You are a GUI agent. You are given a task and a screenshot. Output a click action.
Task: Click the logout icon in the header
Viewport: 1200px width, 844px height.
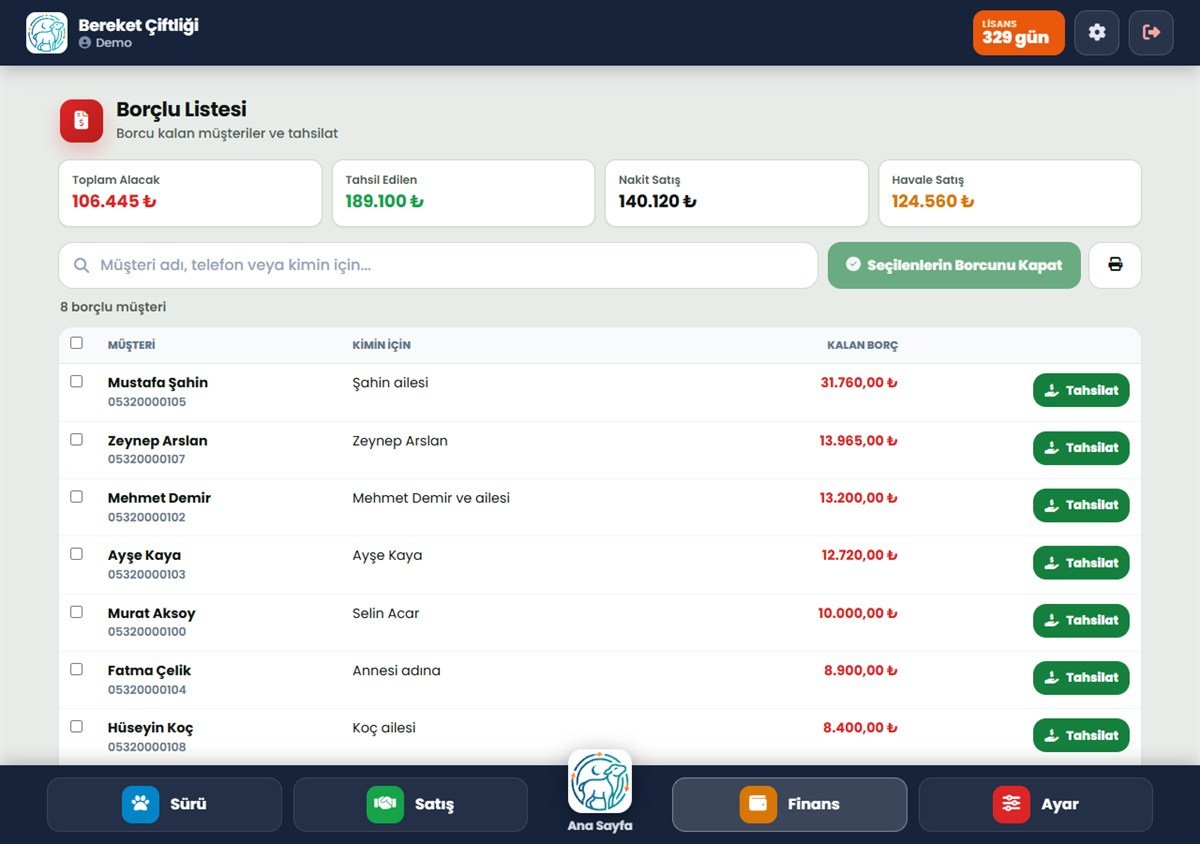(1151, 33)
